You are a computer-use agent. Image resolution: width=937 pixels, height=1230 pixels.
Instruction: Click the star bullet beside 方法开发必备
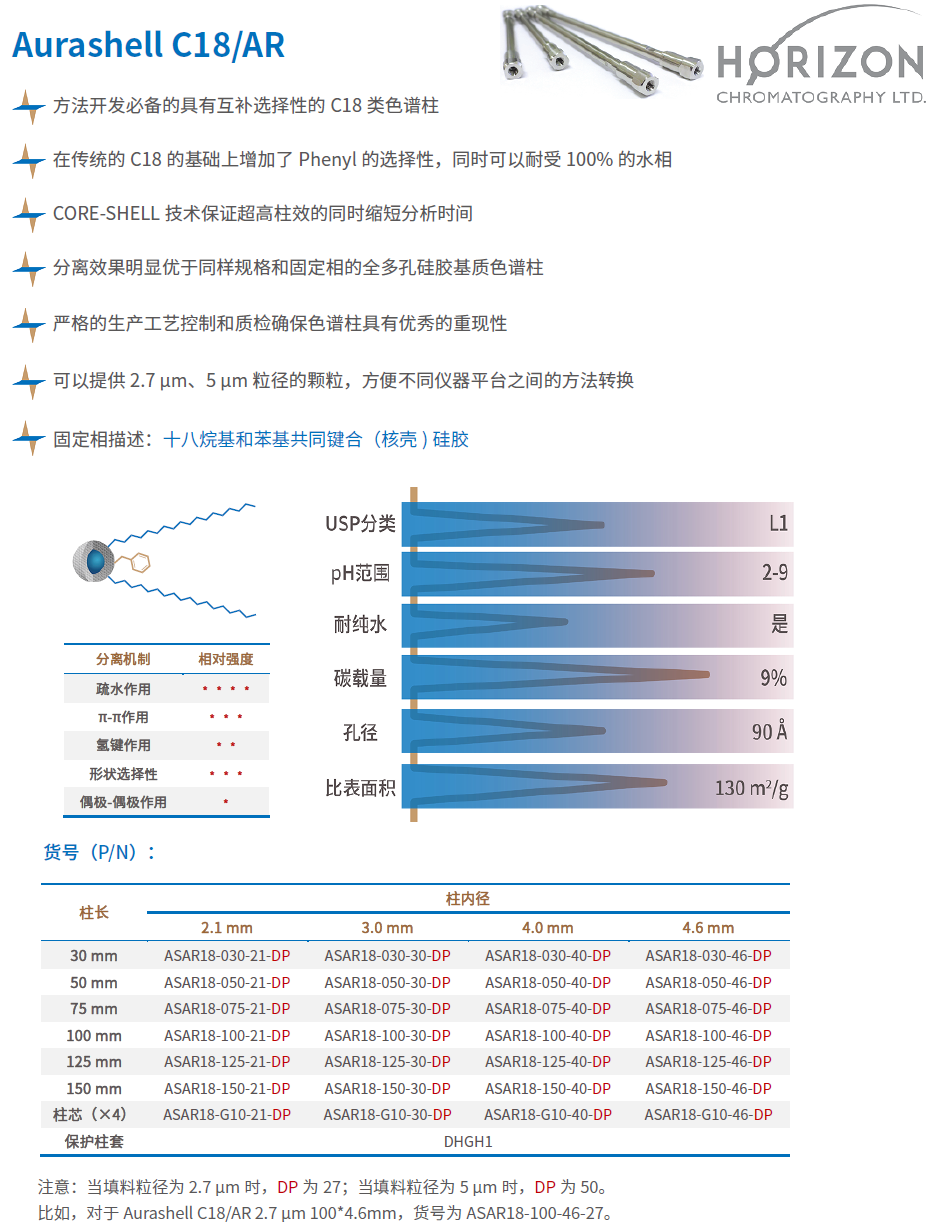29,105
